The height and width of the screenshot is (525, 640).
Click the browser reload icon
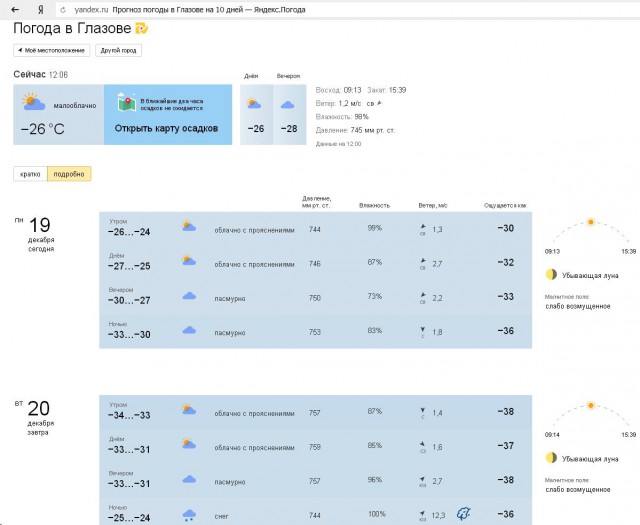click(x=62, y=8)
